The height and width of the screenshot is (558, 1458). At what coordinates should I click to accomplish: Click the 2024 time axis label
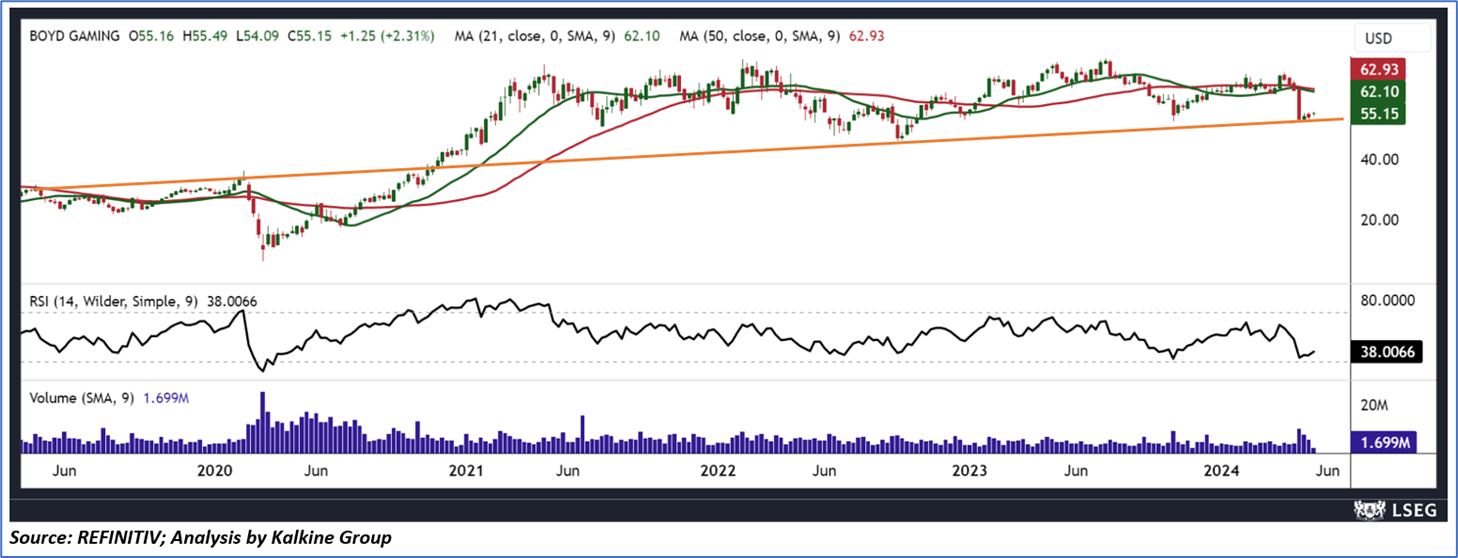1219,471
